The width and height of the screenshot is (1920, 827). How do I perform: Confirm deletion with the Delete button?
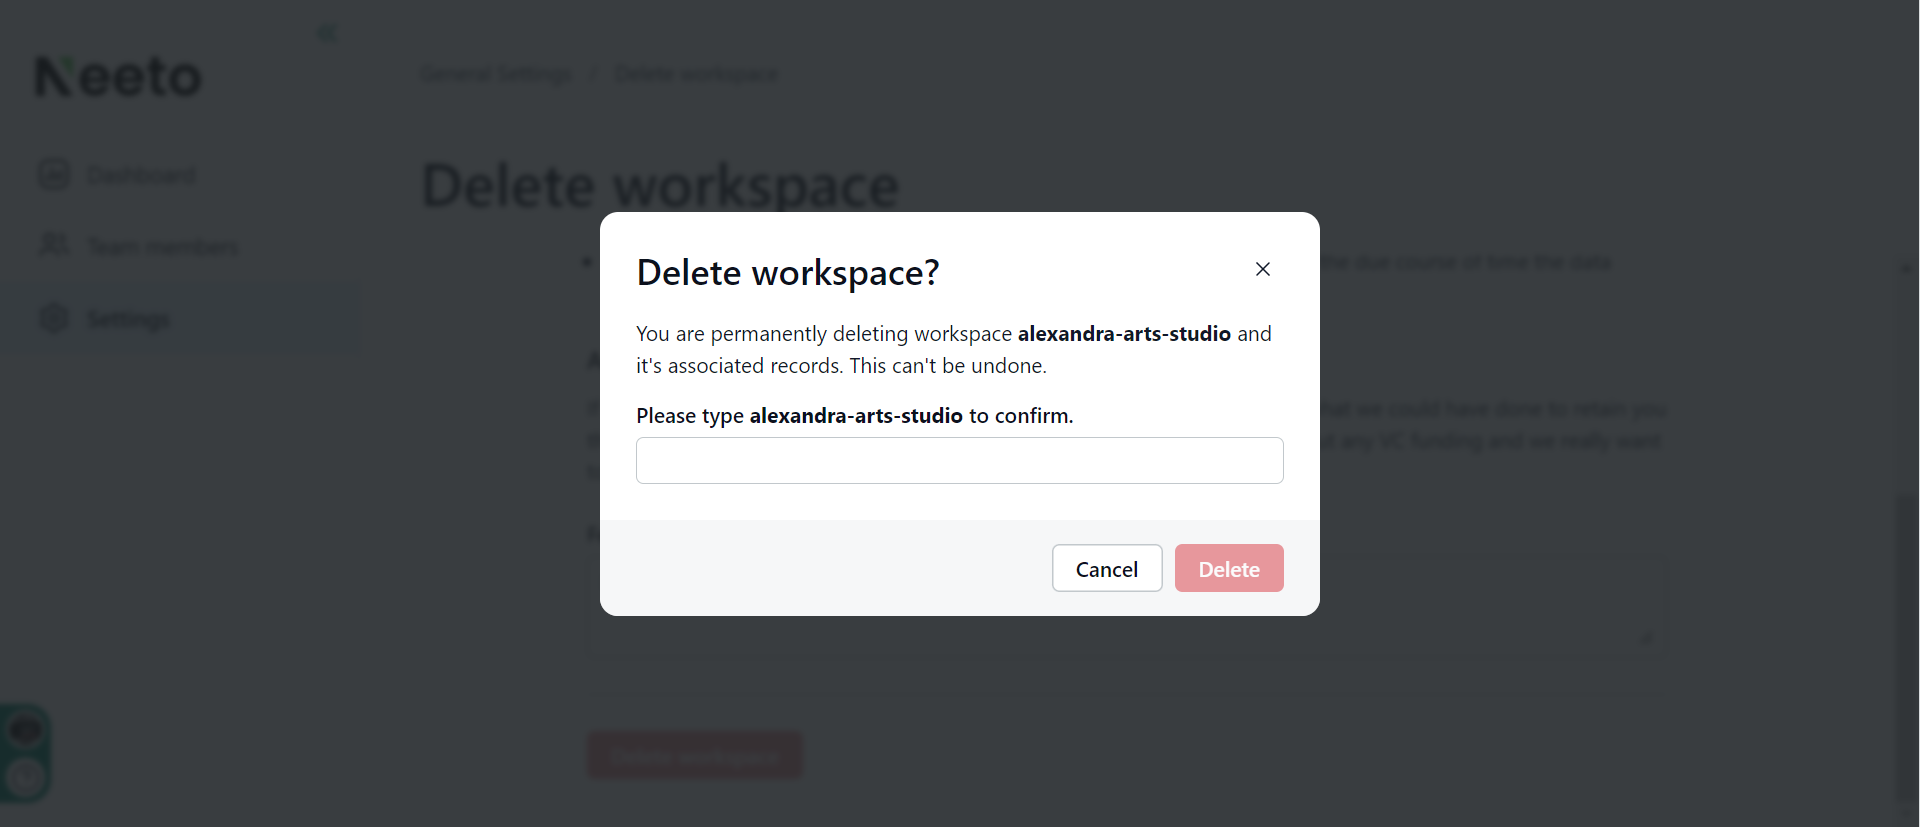point(1229,568)
